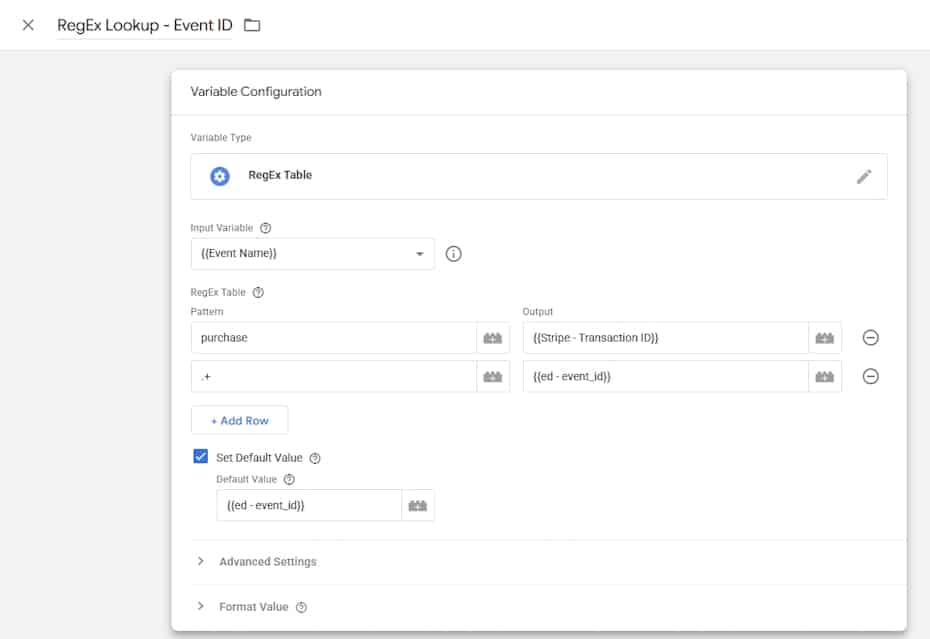The width and height of the screenshot is (930, 639).
Task: Click the Variable Type label
Action: coord(221,138)
